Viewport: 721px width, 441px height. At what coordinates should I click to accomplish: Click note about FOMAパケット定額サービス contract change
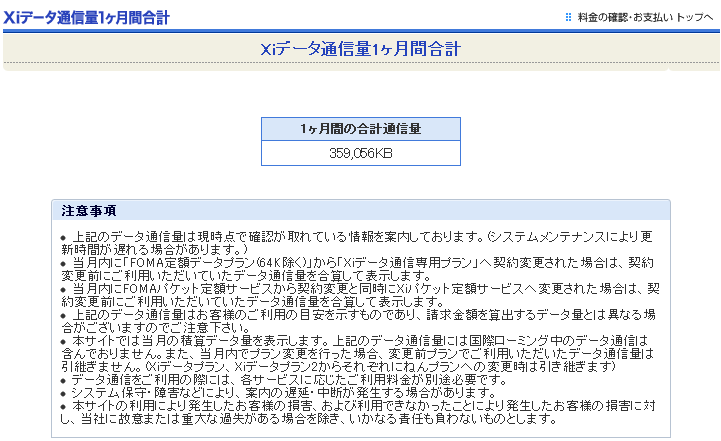(360, 295)
